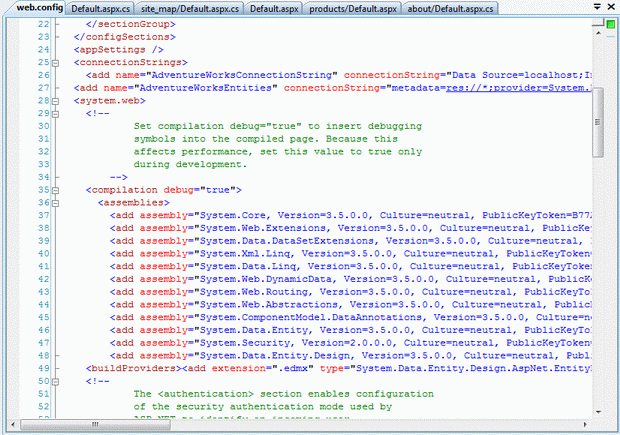Click the green status indicator square
Viewport: 620px width, 435px height.
coord(611,25)
